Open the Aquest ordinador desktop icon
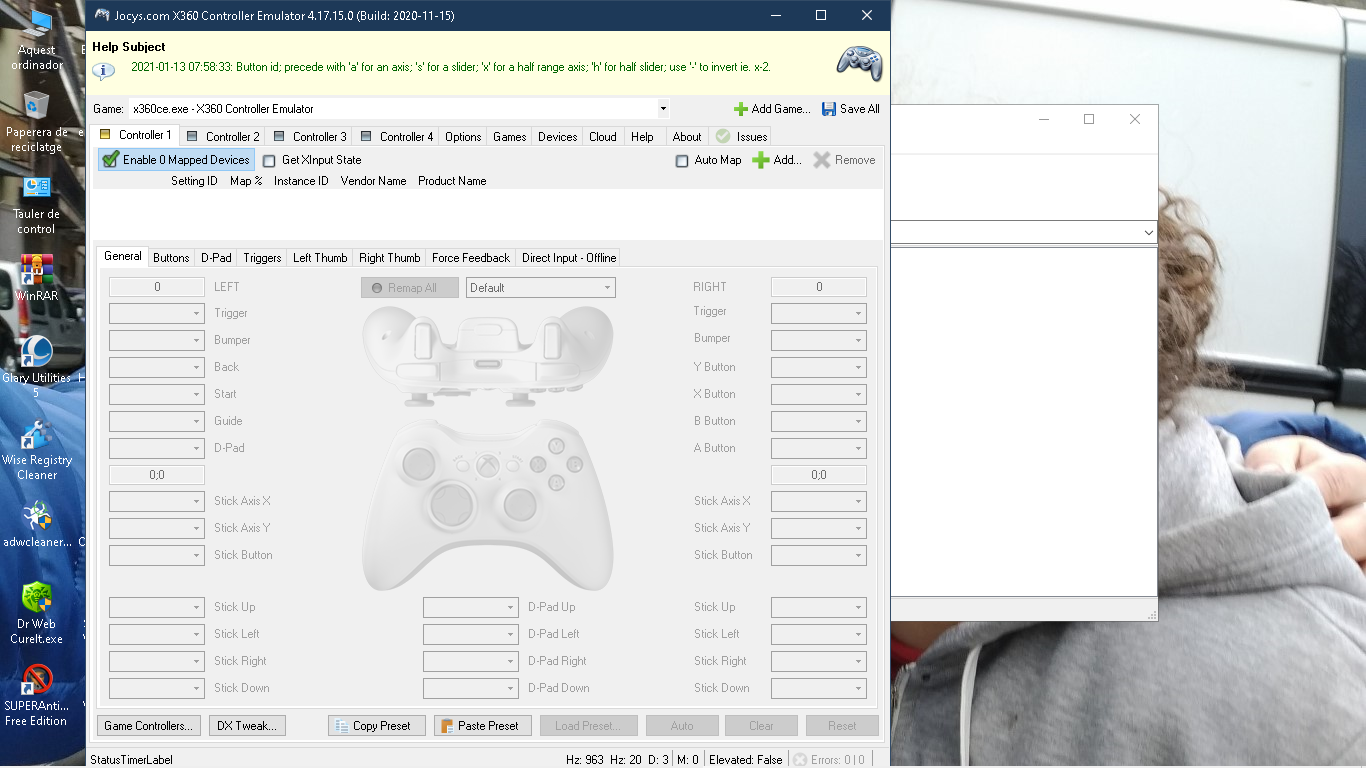1366x768 pixels. pyautogui.click(x=37, y=40)
